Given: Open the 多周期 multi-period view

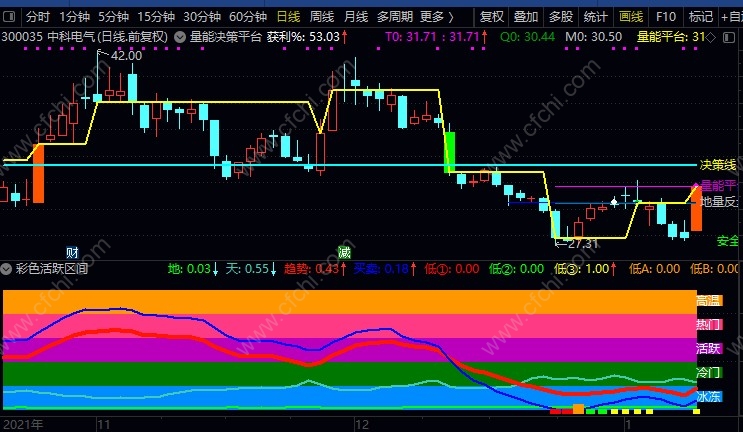Looking at the screenshot, I should click(395, 18).
